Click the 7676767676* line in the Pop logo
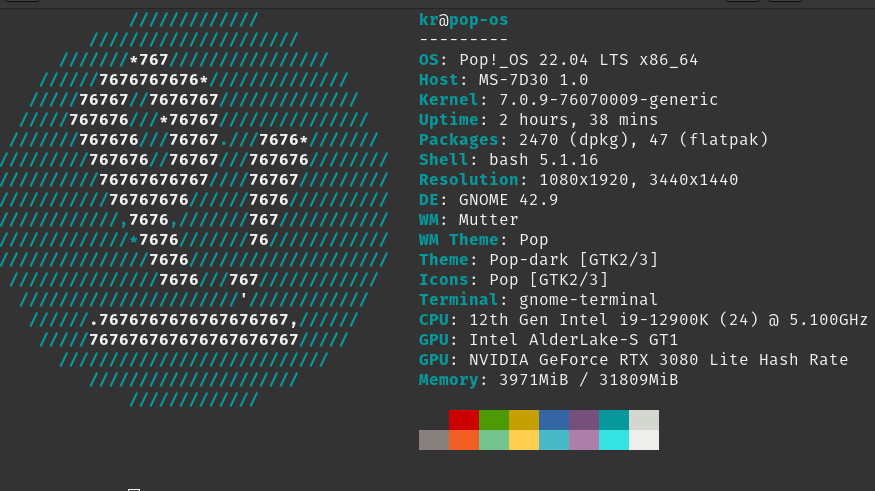This screenshot has height=491, width=875. [x=153, y=80]
